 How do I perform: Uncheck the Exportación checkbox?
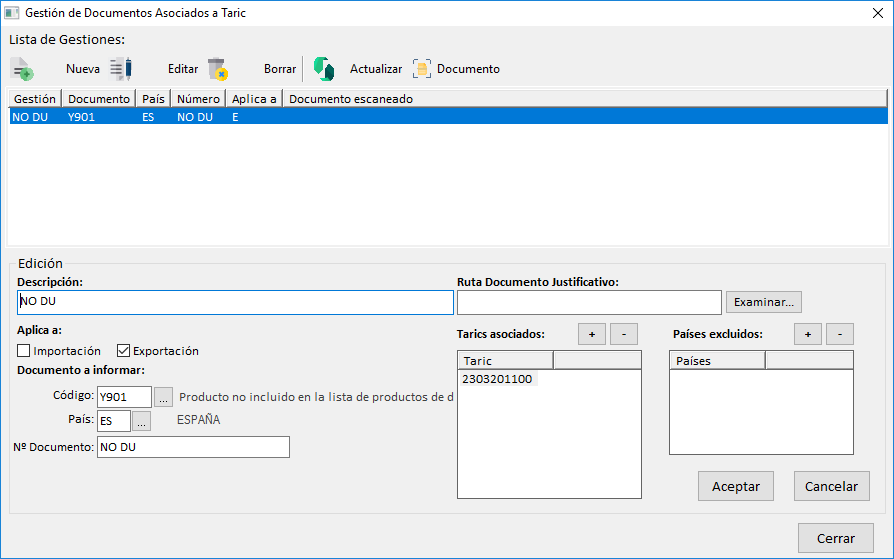[124, 351]
